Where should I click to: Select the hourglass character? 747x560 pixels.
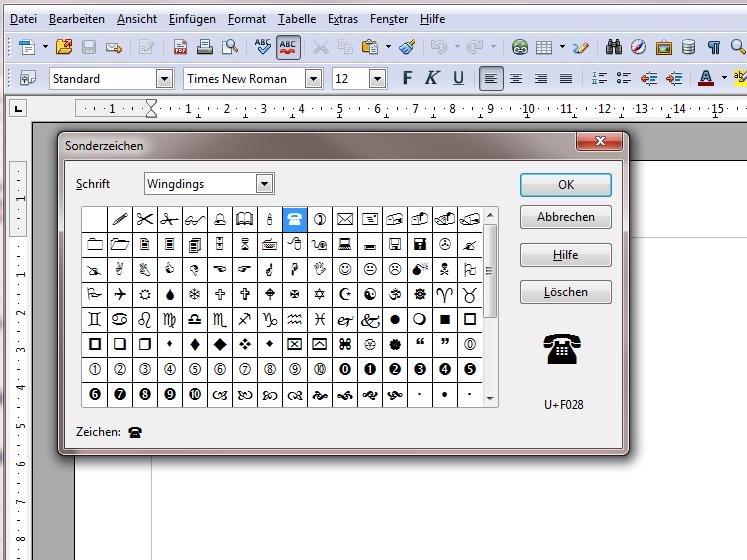click(x=245, y=244)
